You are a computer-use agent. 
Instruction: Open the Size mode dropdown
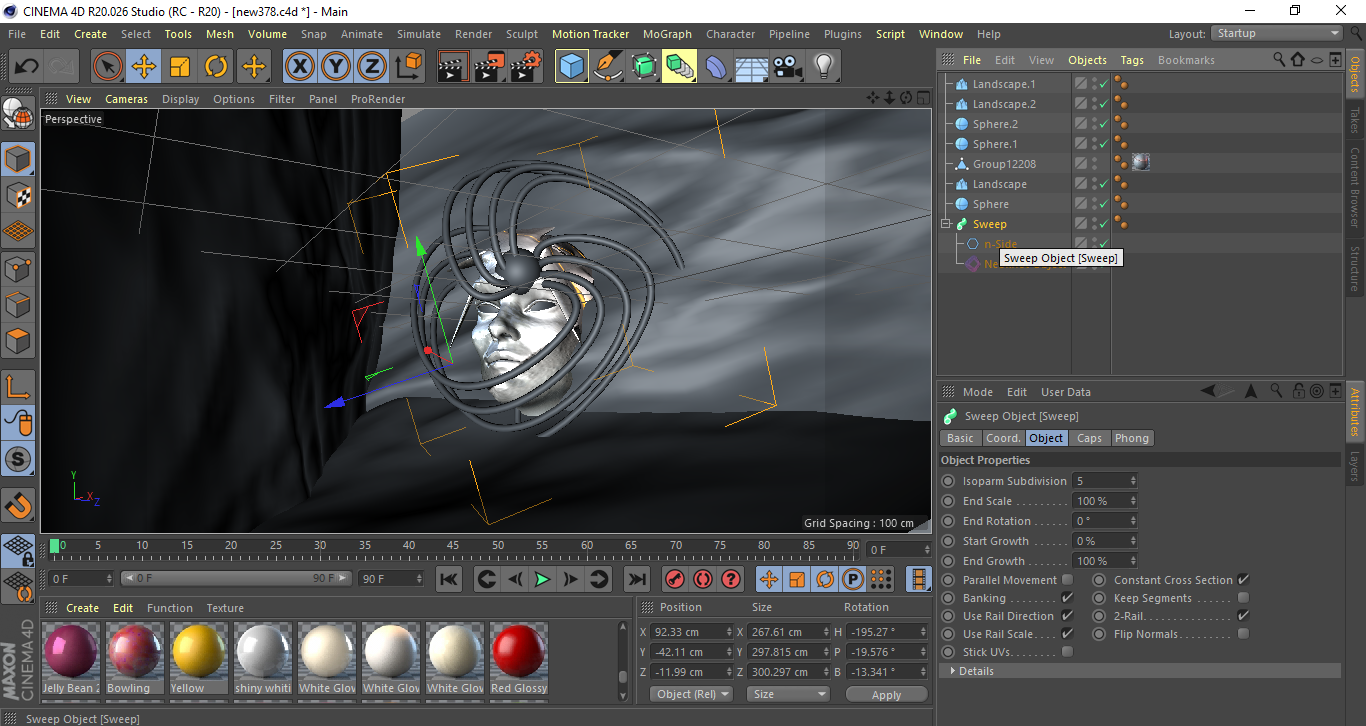point(790,694)
